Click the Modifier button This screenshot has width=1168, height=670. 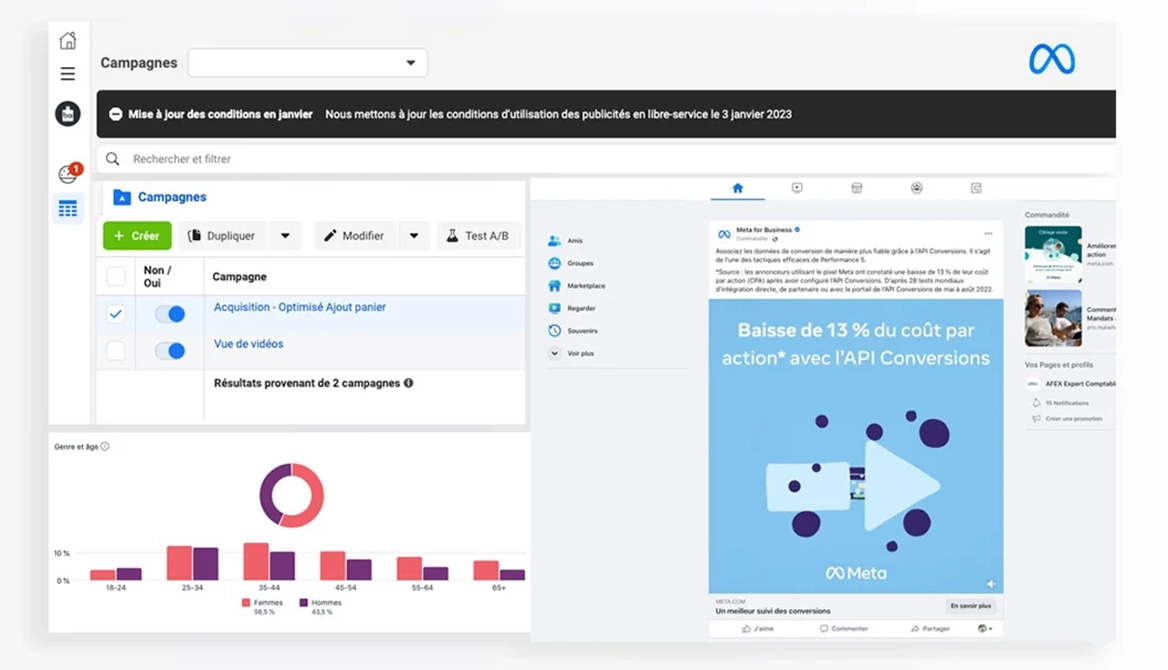355,236
